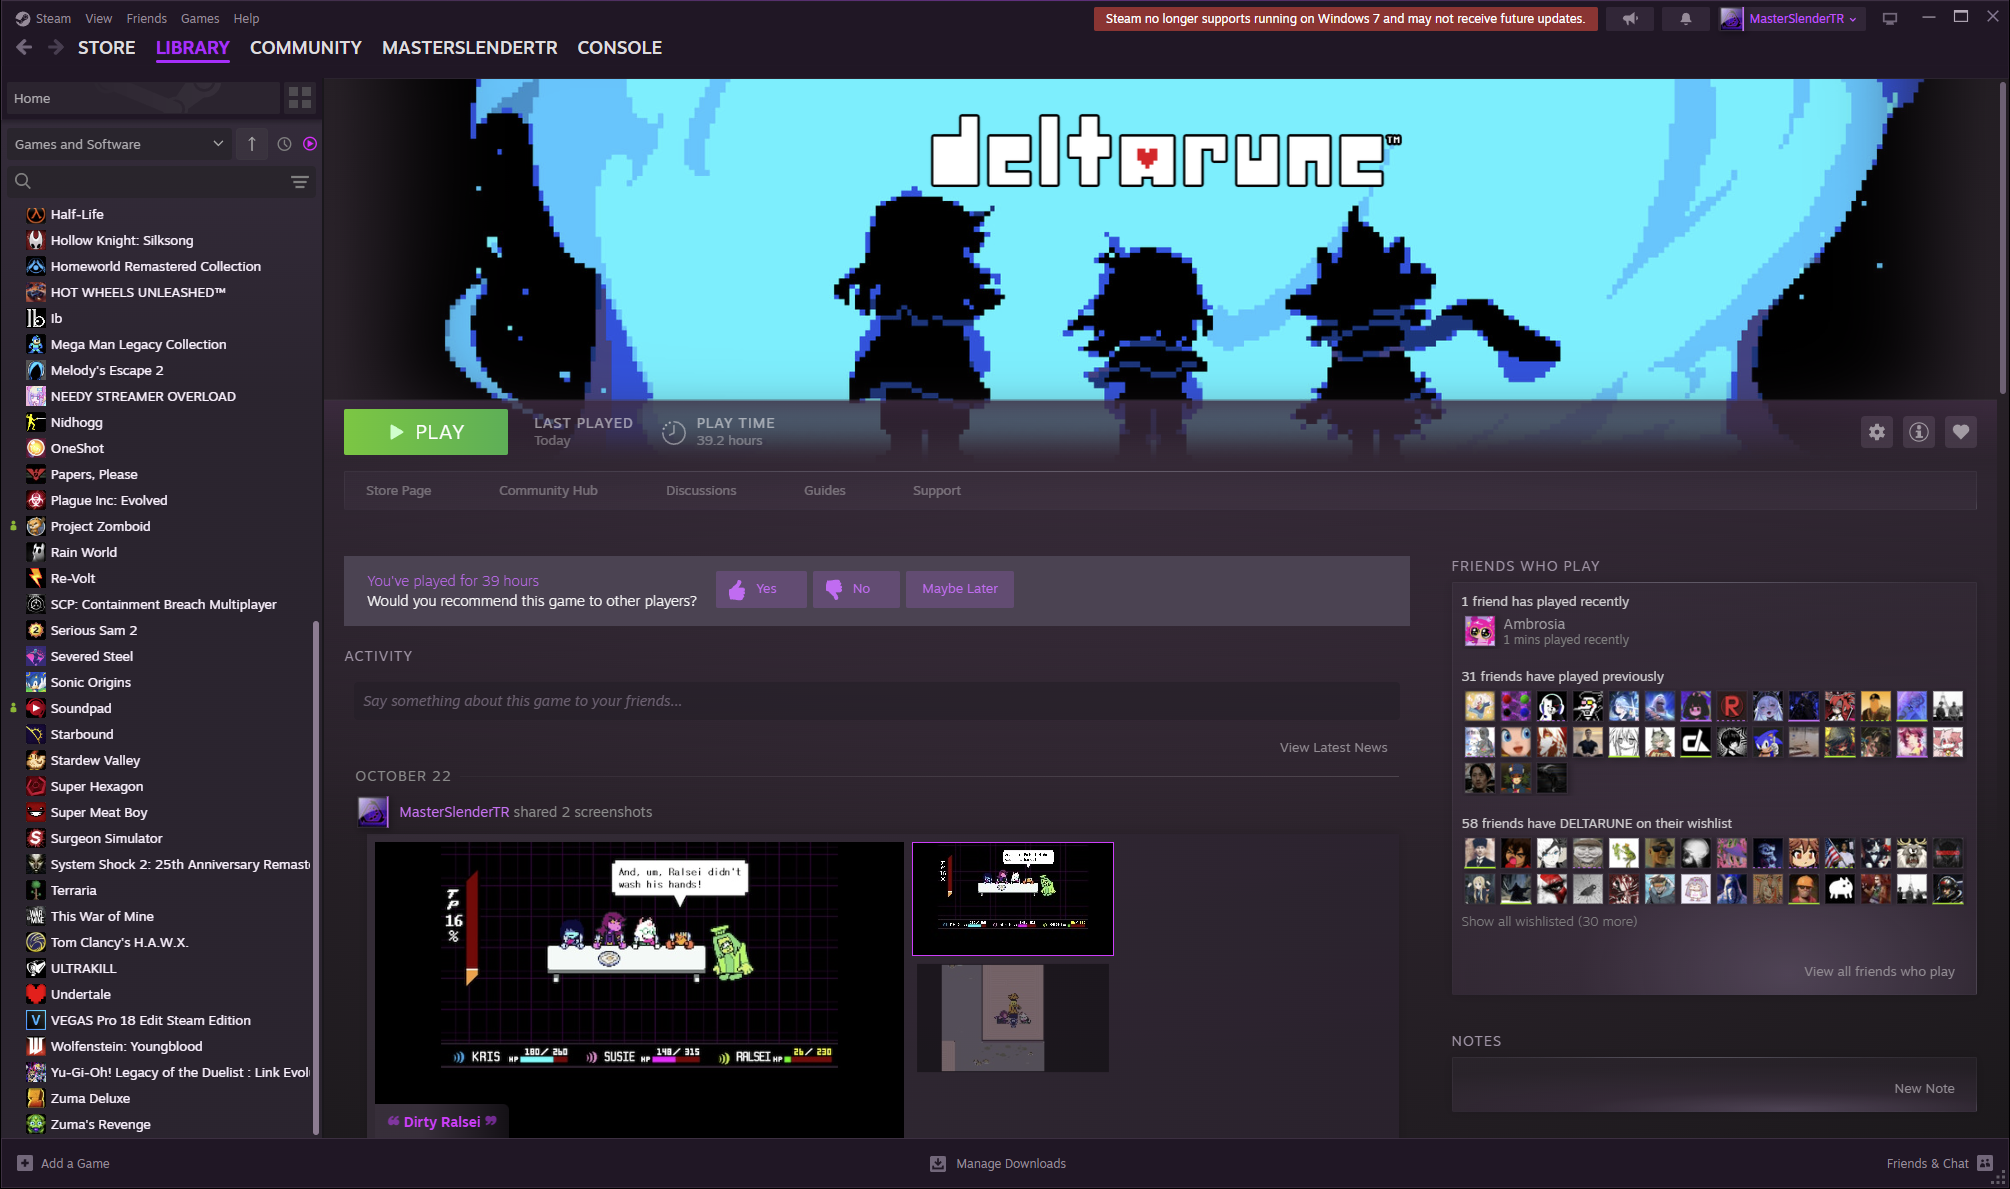Click the Add a Game plus icon
2010x1189 pixels.
25,1163
